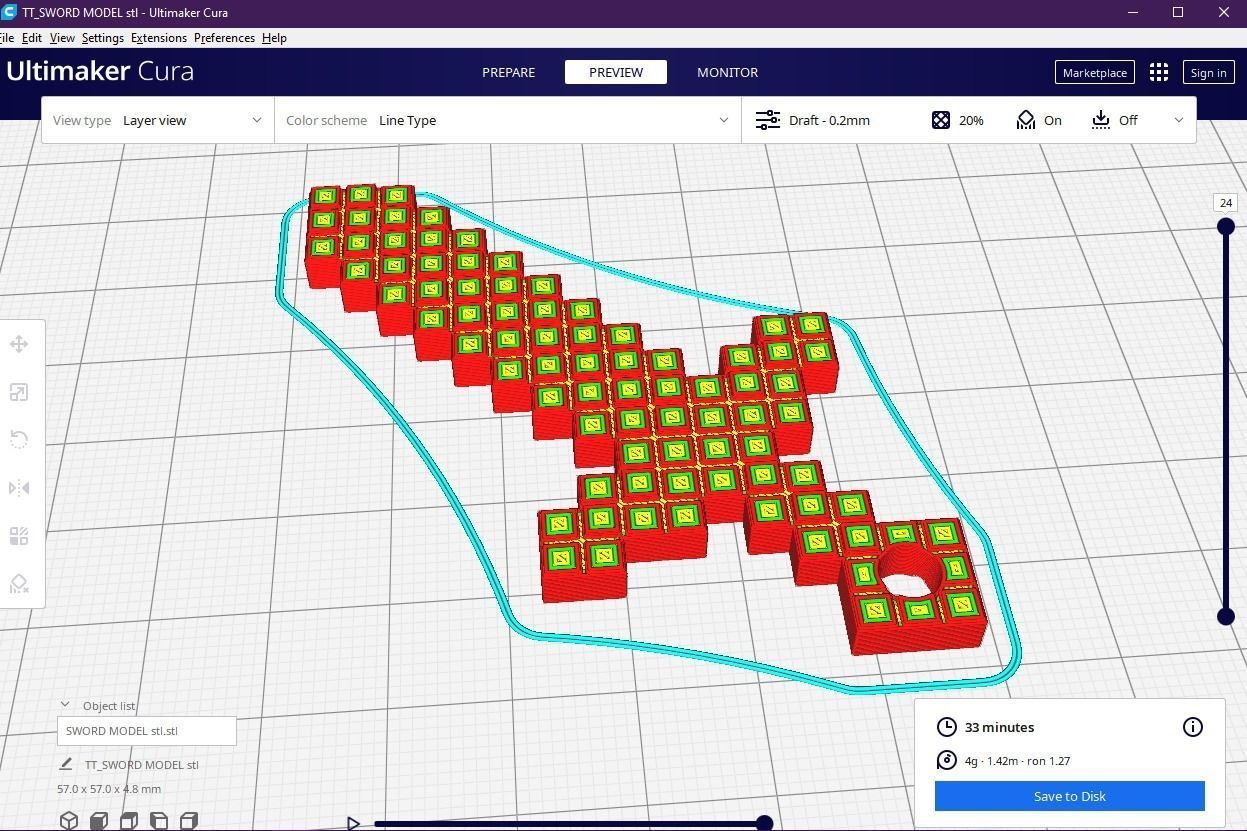Screen dimensions: 1247x831
Task: Select the Move tool in left toolbar
Action: [19, 344]
